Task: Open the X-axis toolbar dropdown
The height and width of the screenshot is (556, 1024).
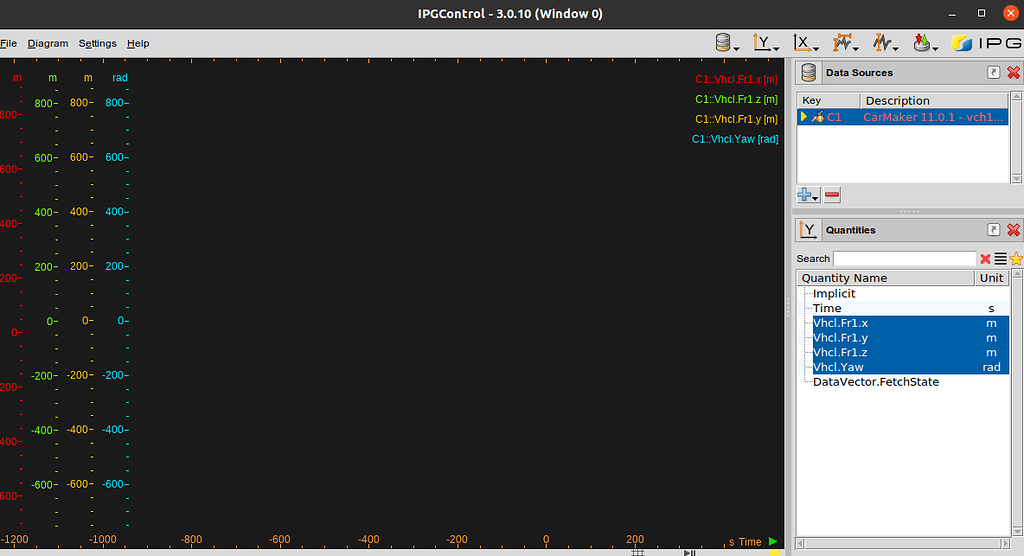Action: [806, 43]
